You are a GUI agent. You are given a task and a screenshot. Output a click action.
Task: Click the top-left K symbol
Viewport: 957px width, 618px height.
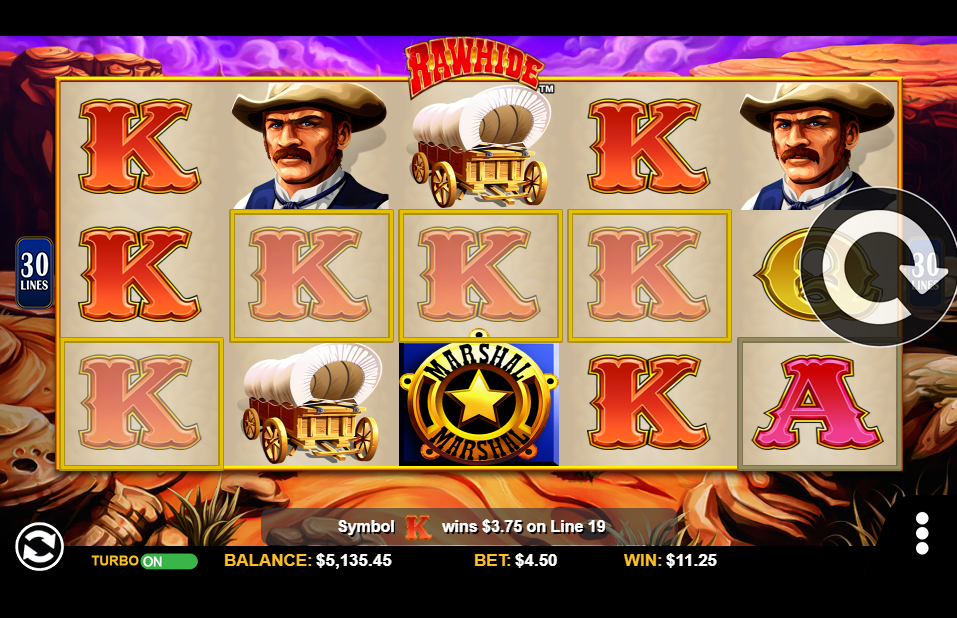coord(139,146)
